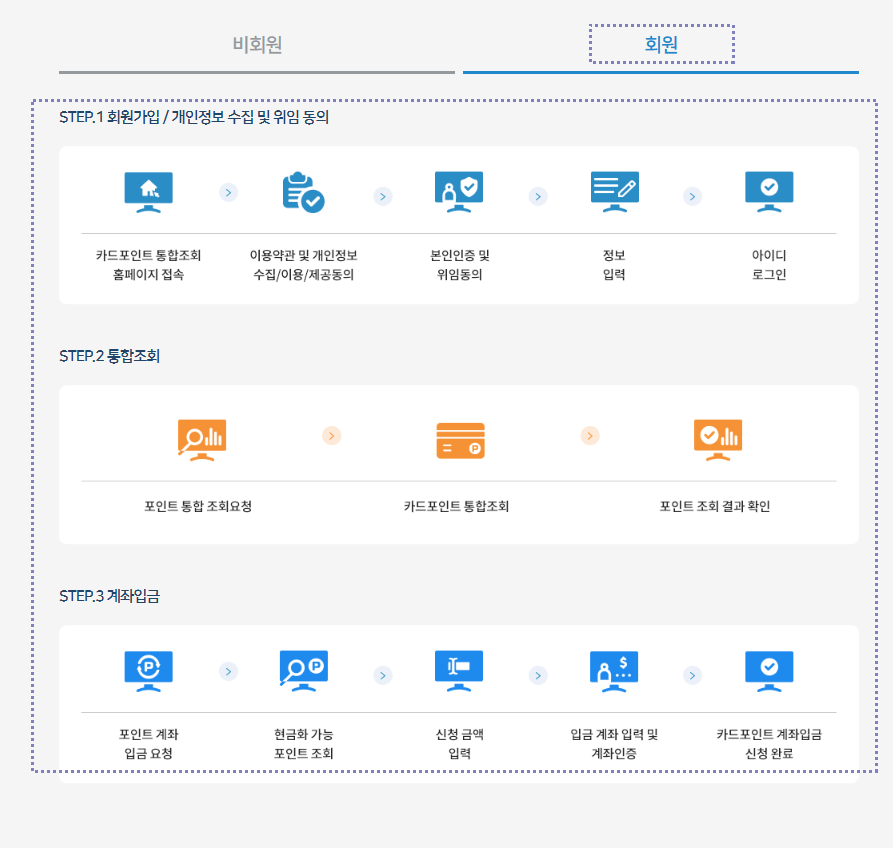Click the identity verification shield icon
This screenshot has height=848, width=893.
click(x=459, y=192)
